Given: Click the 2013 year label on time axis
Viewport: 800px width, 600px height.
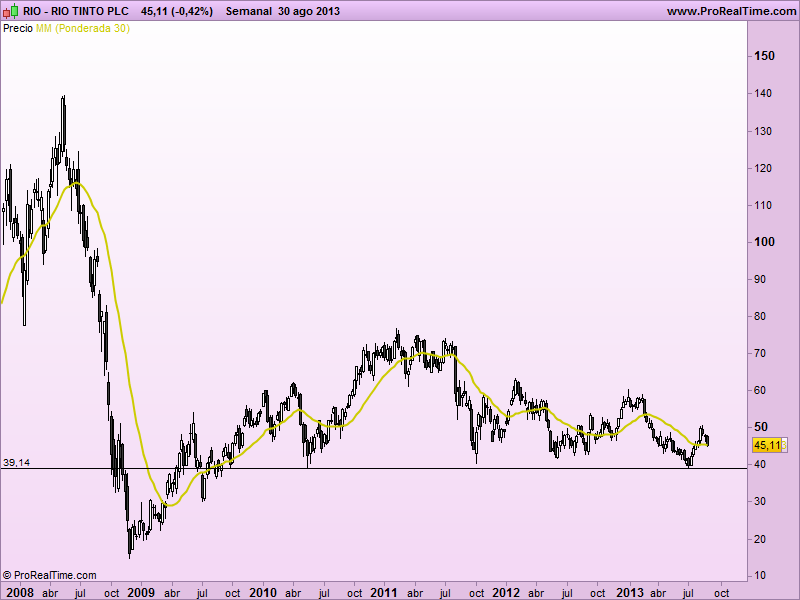Looking at the screenshot, I should [630, 592].
